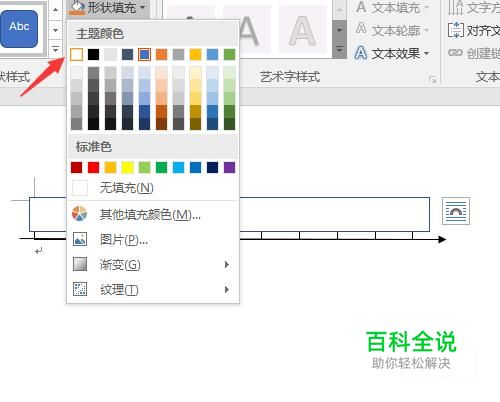Open layout options button beside text box

pyautogui.click(x=456, y=211)
